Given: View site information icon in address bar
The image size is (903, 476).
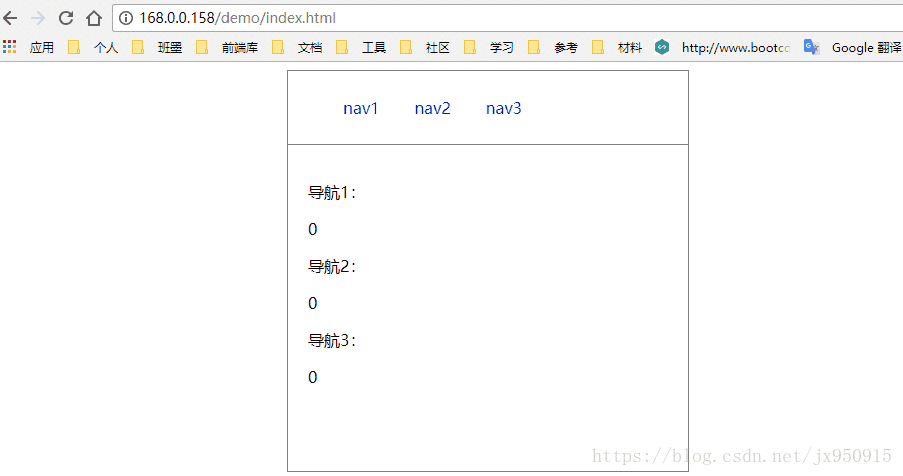Looking at the screenshot, I should point(126,18).
